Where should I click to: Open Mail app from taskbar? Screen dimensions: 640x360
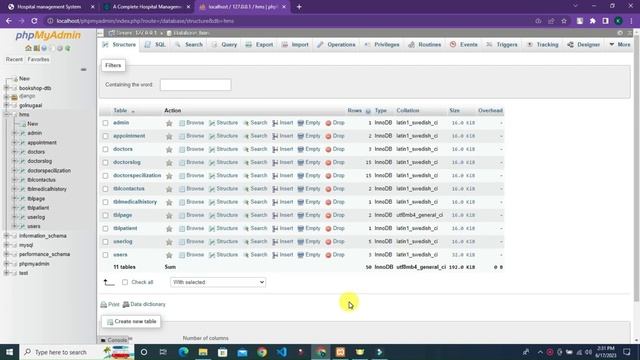click(242, 352)
